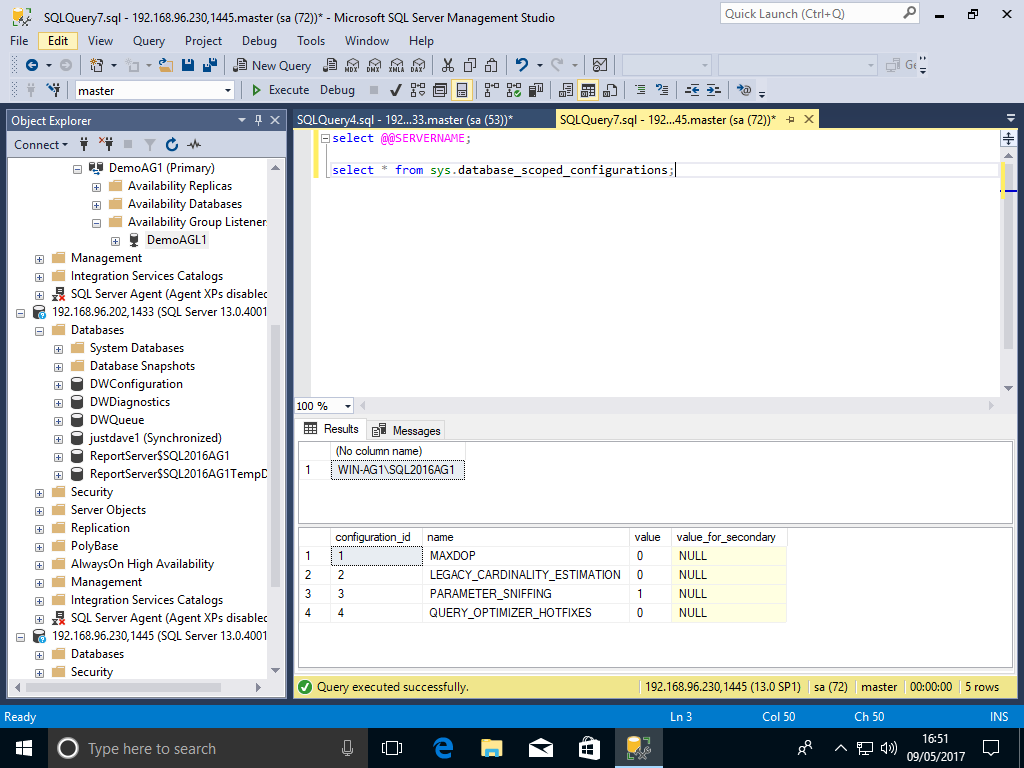Image resolution: width=1024 pixels, height=768 pixels.
Task: Click the Parse query checkmark icon
Action: tap(396, 90)
